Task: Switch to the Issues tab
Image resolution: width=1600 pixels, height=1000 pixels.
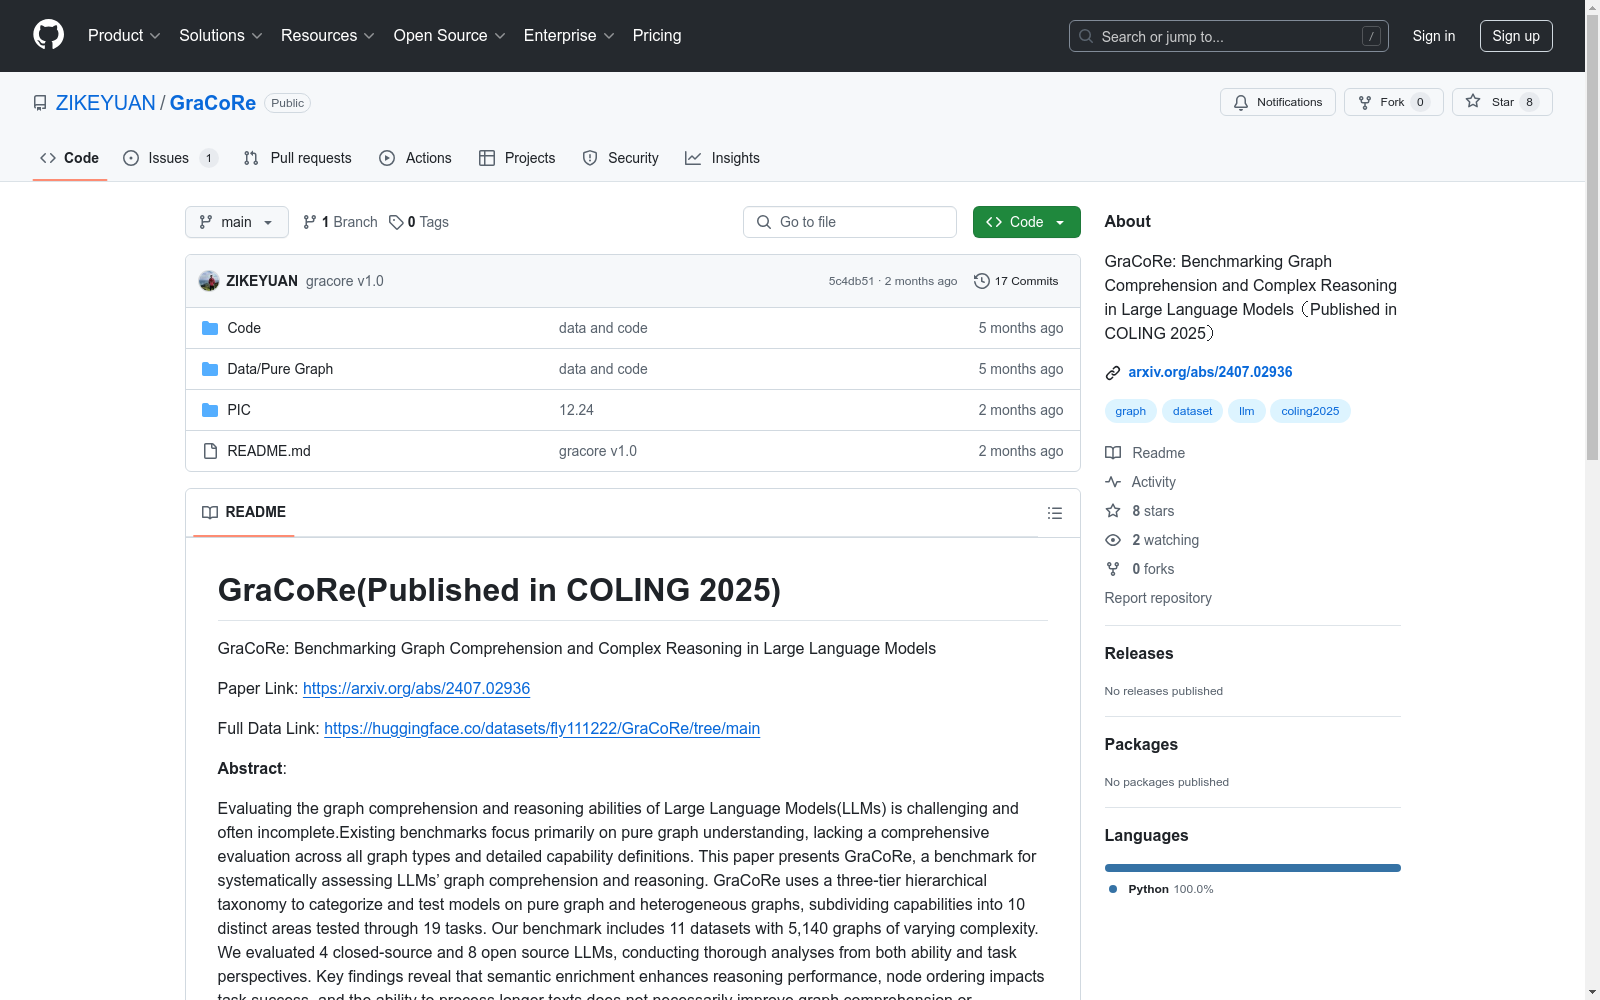Action: (170, 158)
